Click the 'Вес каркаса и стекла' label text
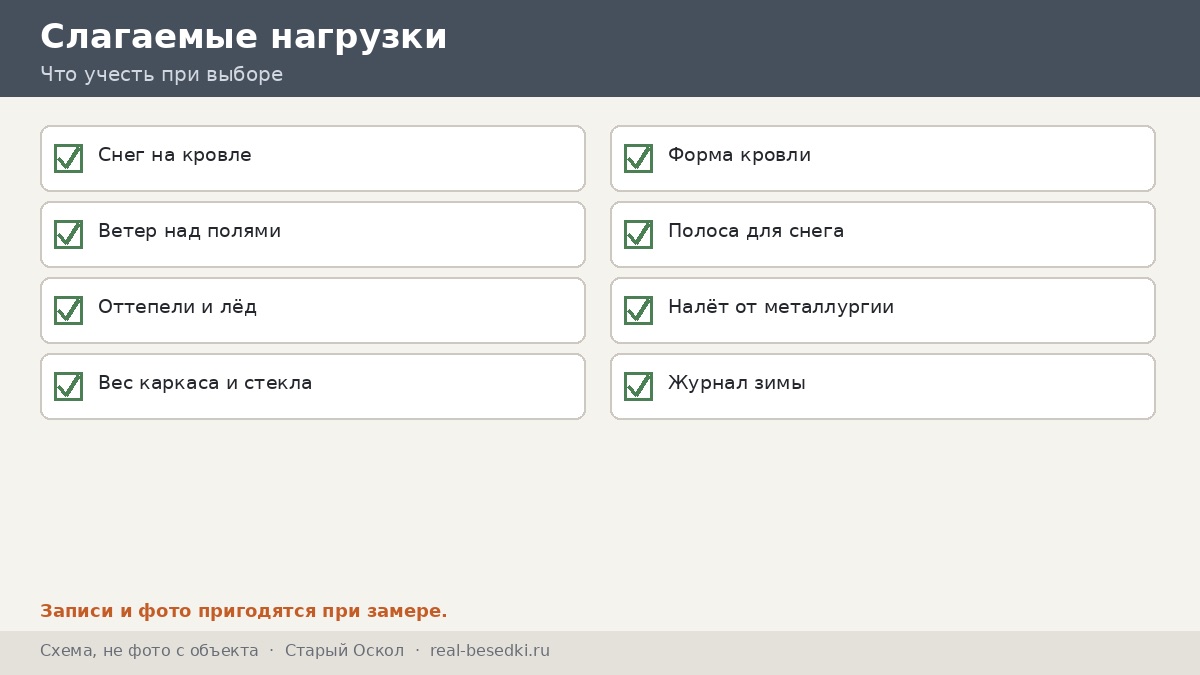The image size is (1200, 675). coord(205,383)
